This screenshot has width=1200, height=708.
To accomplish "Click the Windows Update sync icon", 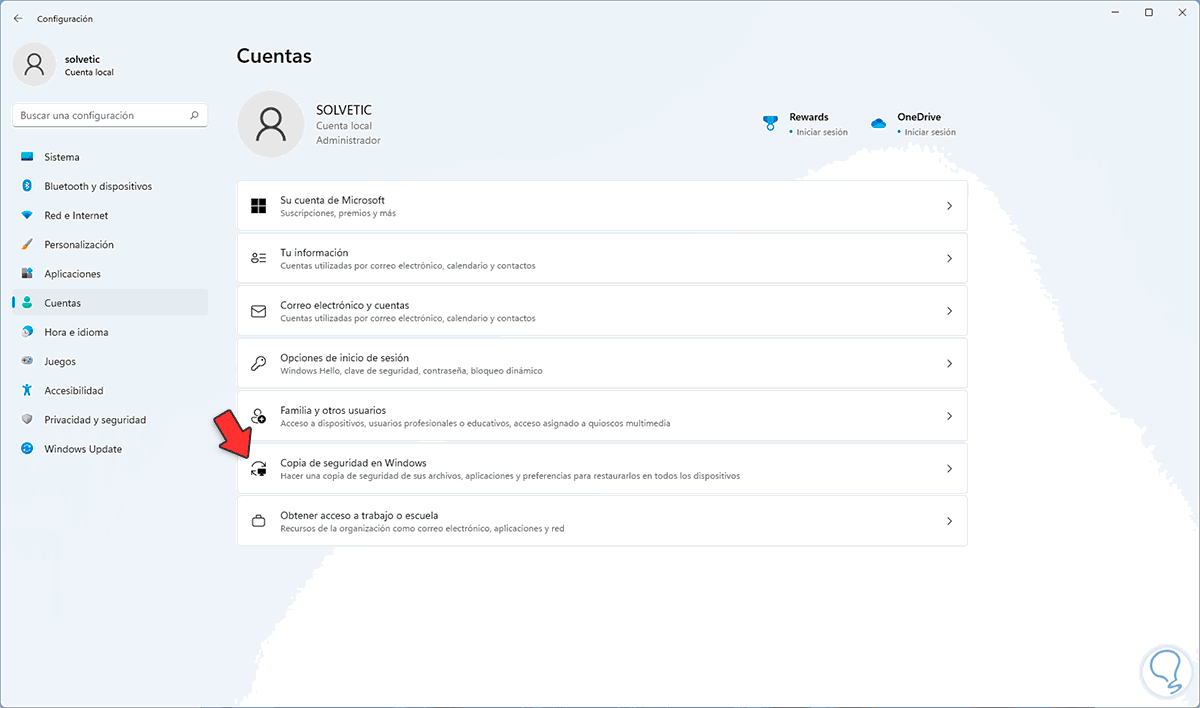I will tap(27, 449).
